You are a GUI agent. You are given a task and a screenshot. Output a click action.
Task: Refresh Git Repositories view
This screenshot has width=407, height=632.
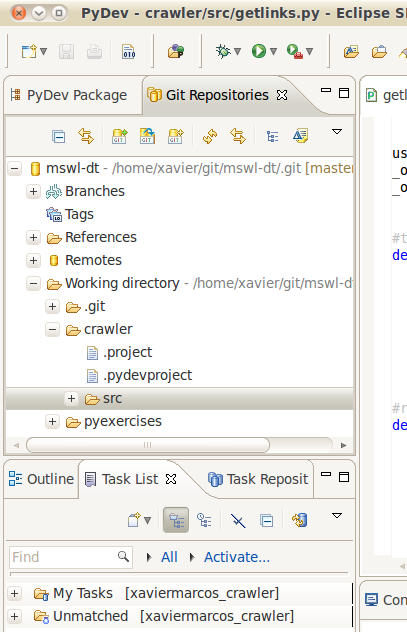pyautogui.click(x=210, y=136)
